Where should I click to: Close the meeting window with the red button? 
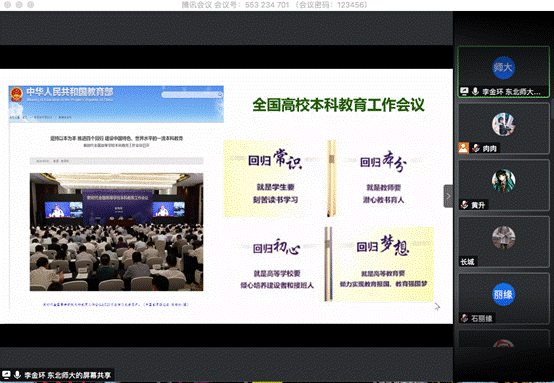point(7,5)
